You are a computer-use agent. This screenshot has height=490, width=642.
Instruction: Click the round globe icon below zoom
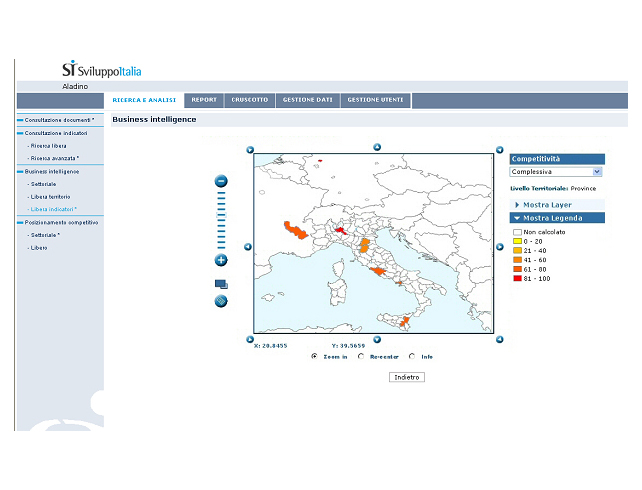click(x=221, y=301)
